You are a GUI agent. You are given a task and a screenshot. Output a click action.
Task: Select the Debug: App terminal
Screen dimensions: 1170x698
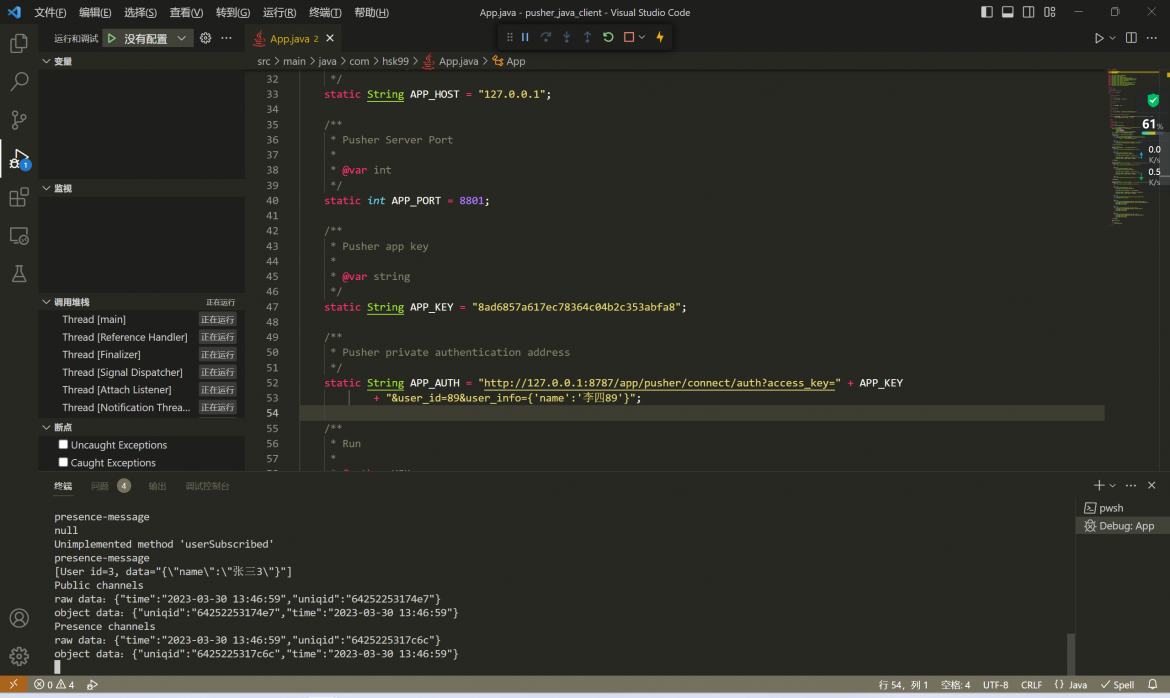pyautogui.click(x=1122, y=526)
